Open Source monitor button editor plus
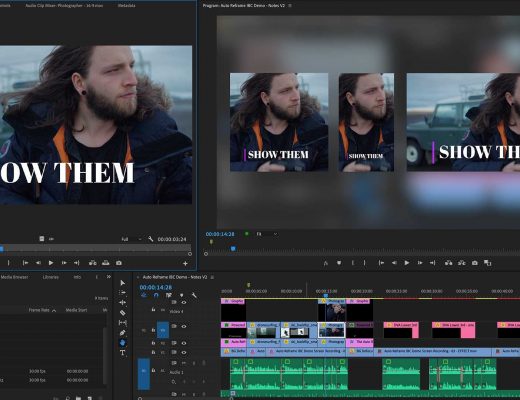Viewport: 520px width, 400px height. pos(185,263)
